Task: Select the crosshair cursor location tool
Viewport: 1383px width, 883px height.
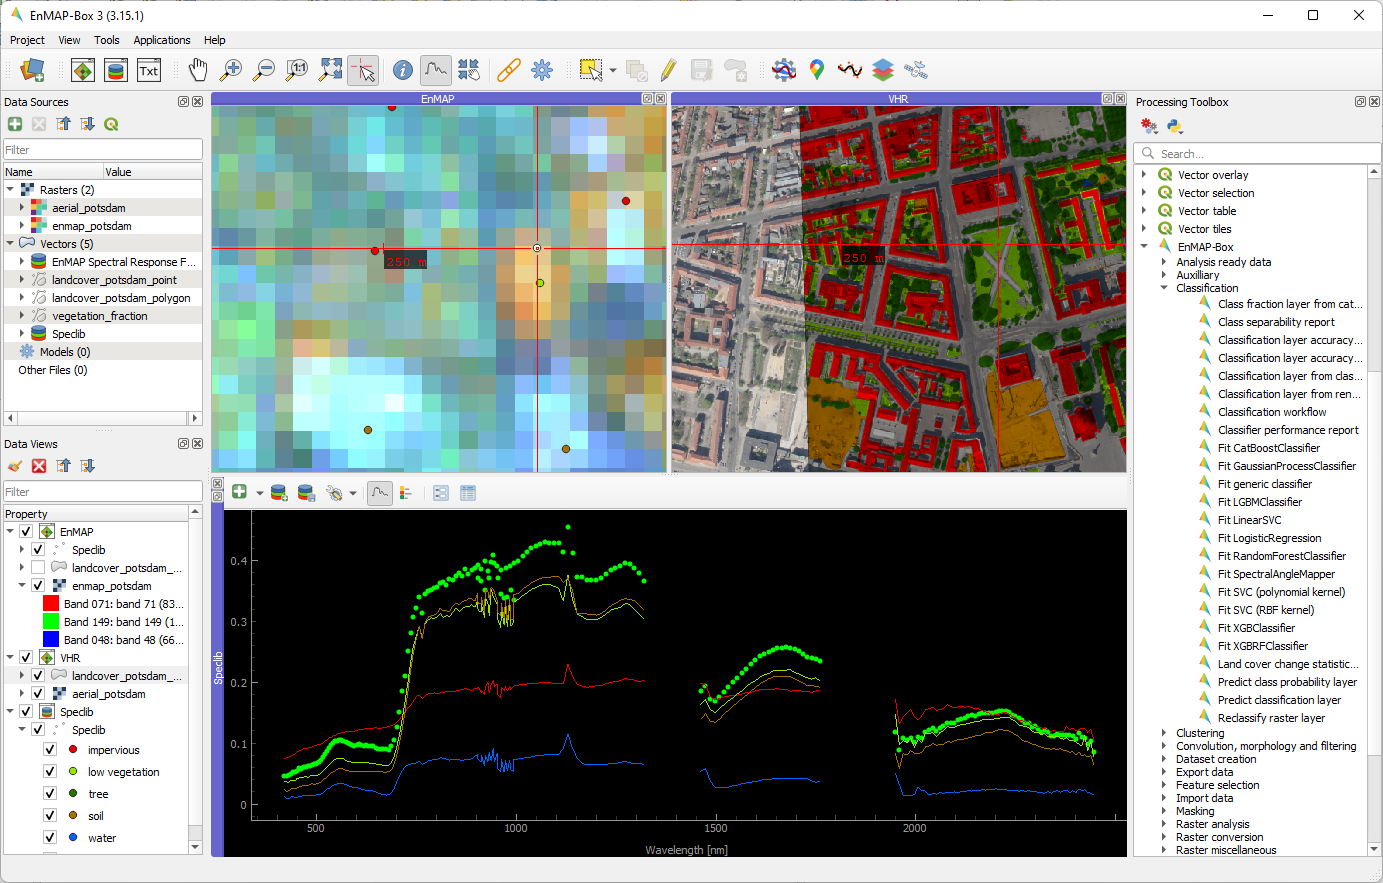Action: coord(363,70)
